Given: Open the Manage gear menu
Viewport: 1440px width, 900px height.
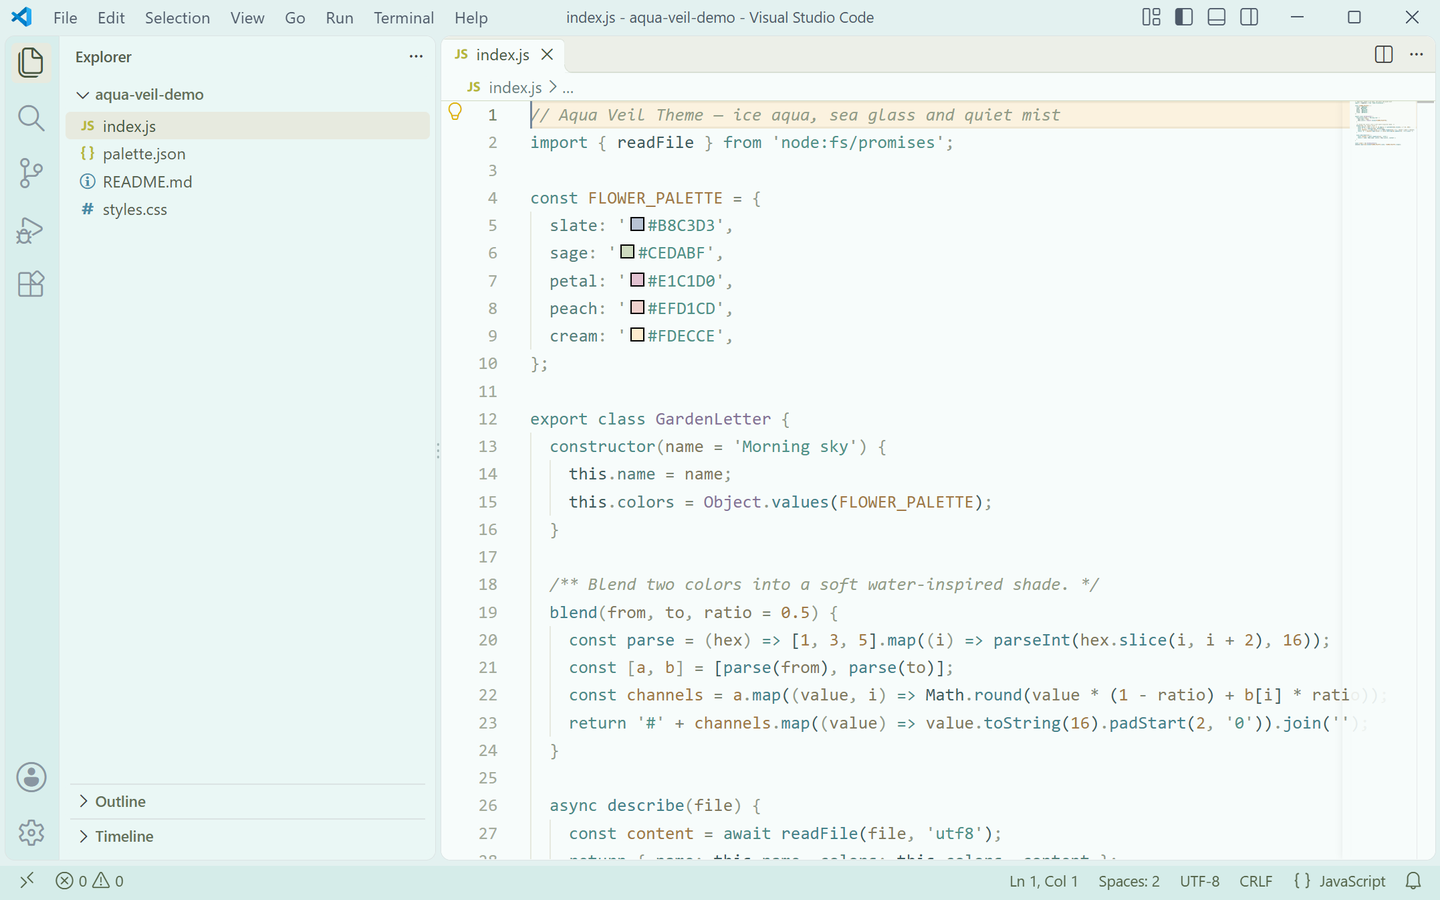Looking at the screenshot, I should click(31, 832).
